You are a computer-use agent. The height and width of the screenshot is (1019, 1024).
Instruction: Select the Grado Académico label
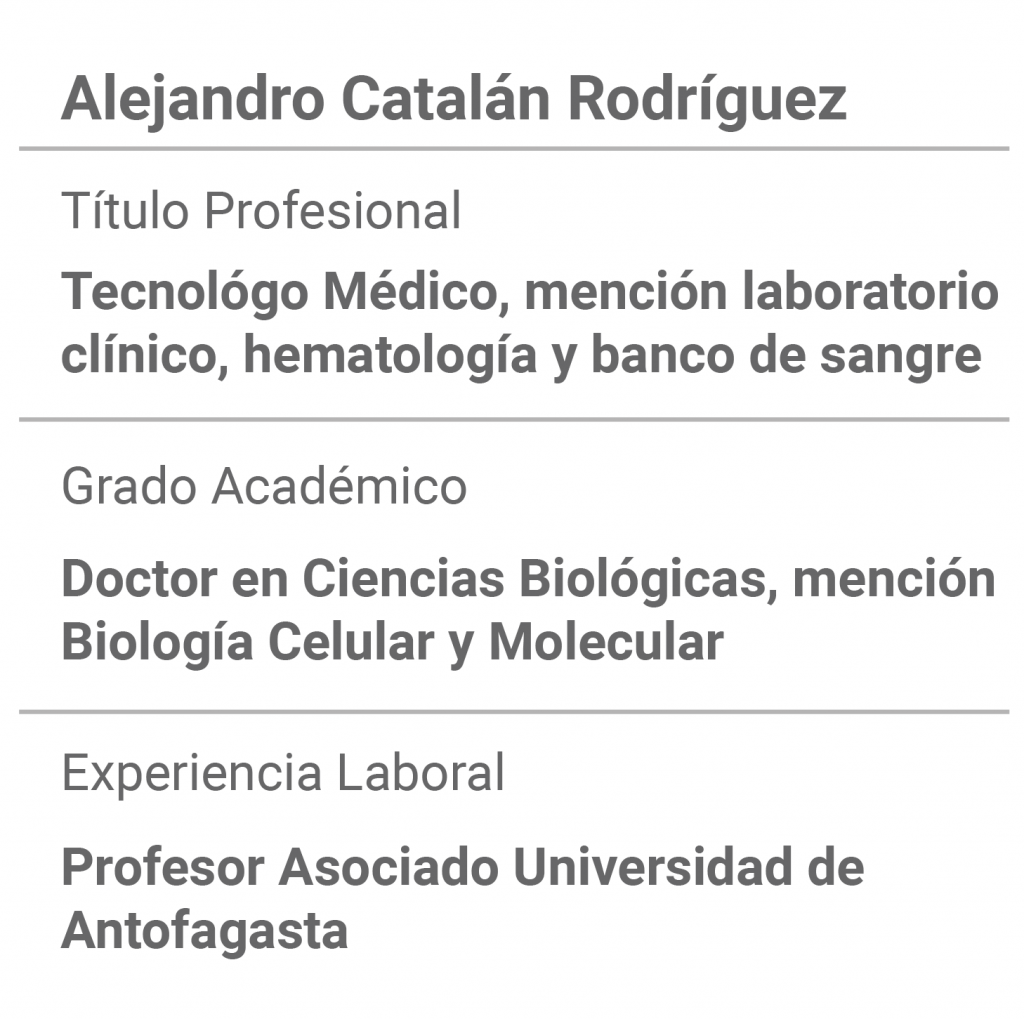click(x=264, y=486)
